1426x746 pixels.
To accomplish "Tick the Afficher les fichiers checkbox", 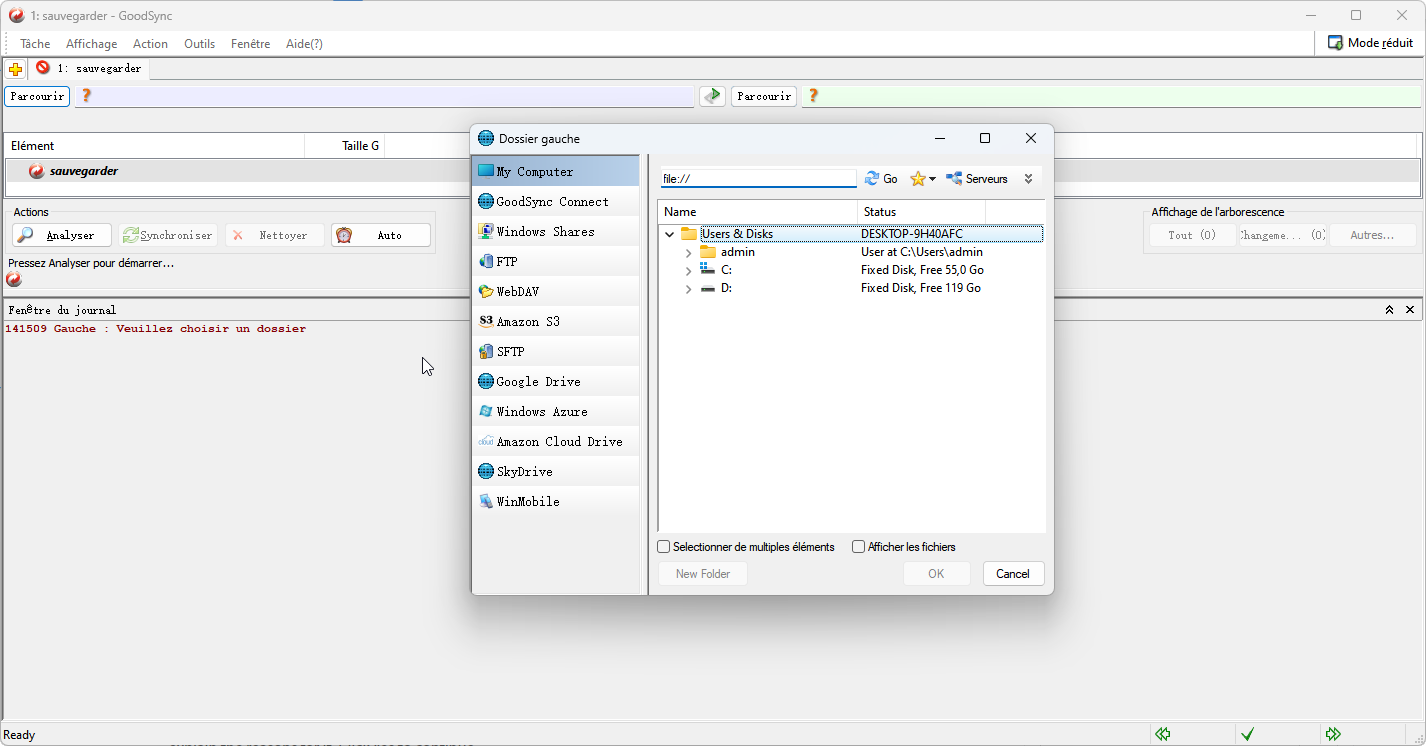I will [858, 547].
